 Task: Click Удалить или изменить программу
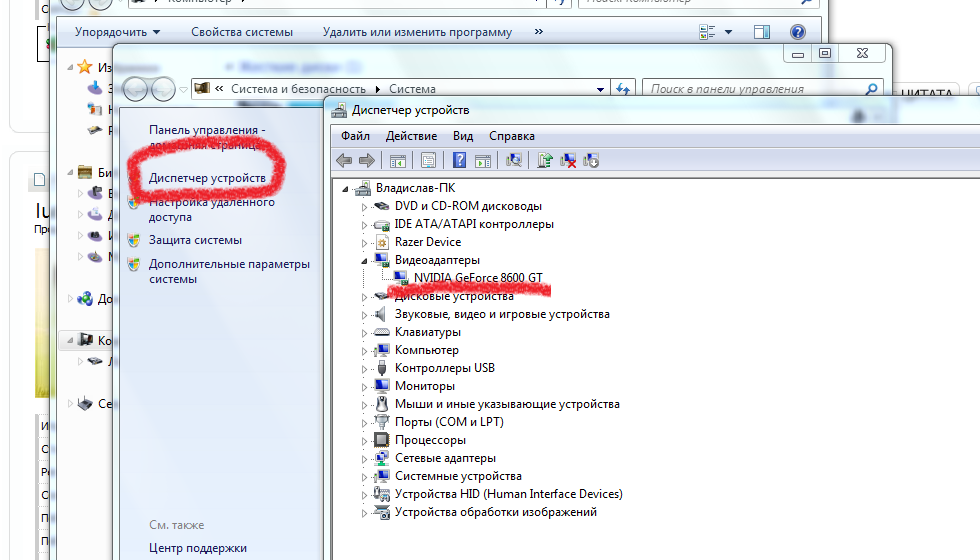(x=418, y=32)
